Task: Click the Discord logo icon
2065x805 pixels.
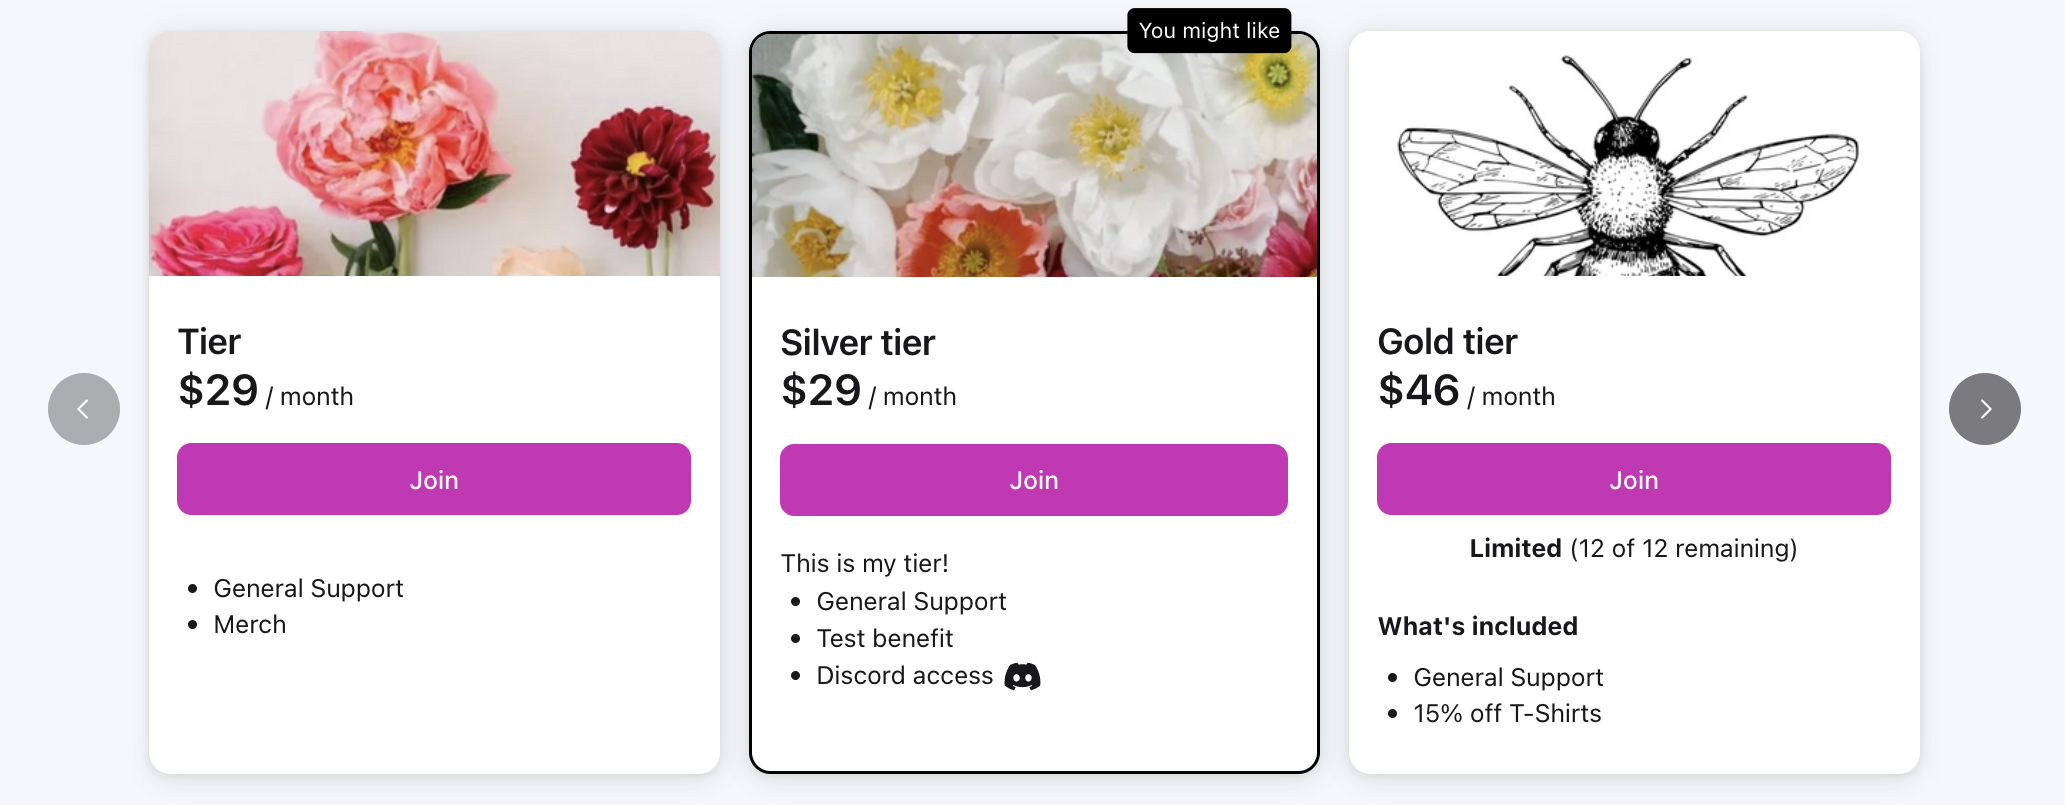Action: [x=1022, y=677]
